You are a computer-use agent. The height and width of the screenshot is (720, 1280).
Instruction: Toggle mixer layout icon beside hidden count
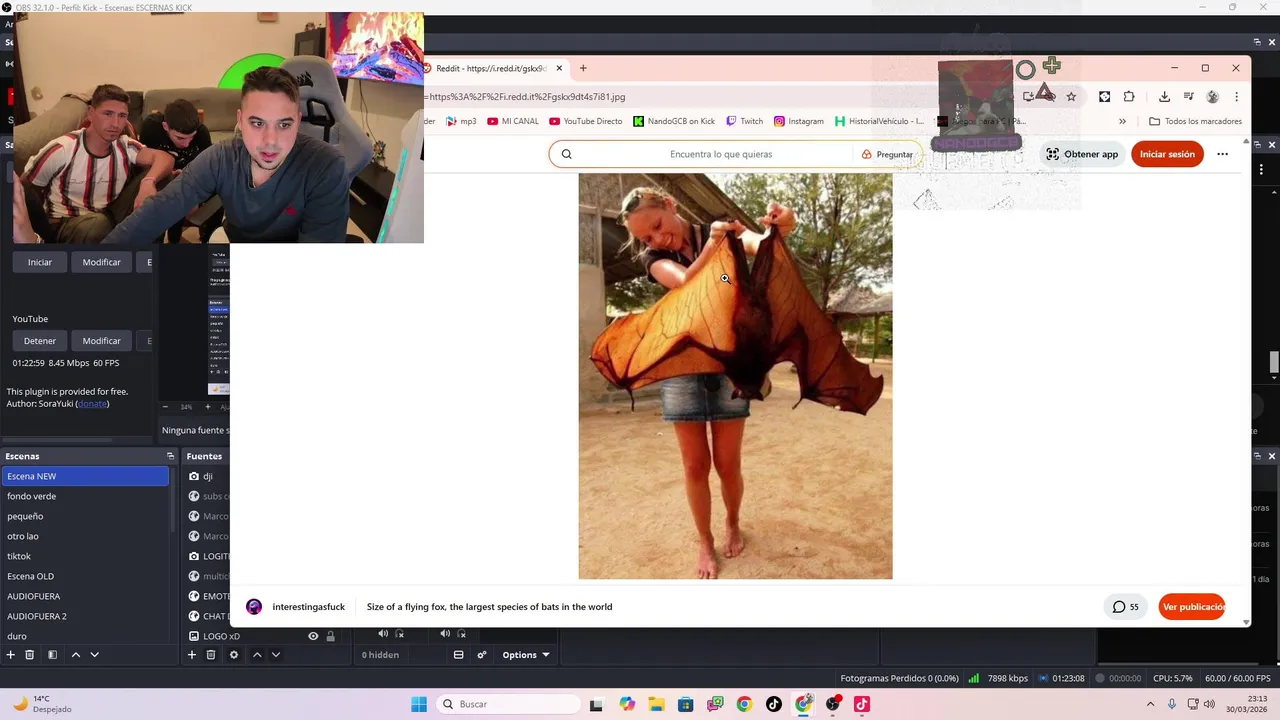458,655
